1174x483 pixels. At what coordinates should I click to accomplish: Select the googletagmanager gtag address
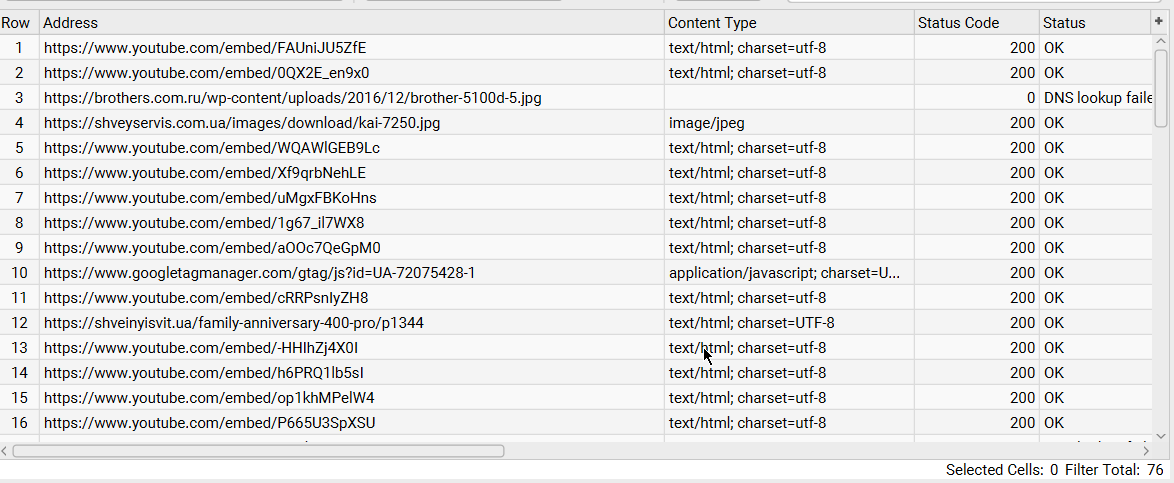tap(259, 273)
